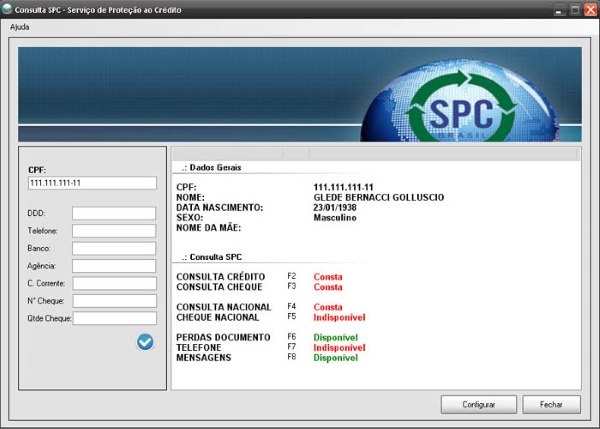600x429 pixels.
Task: Click CPF value in Dados Gerais
Action: [343, 187]
